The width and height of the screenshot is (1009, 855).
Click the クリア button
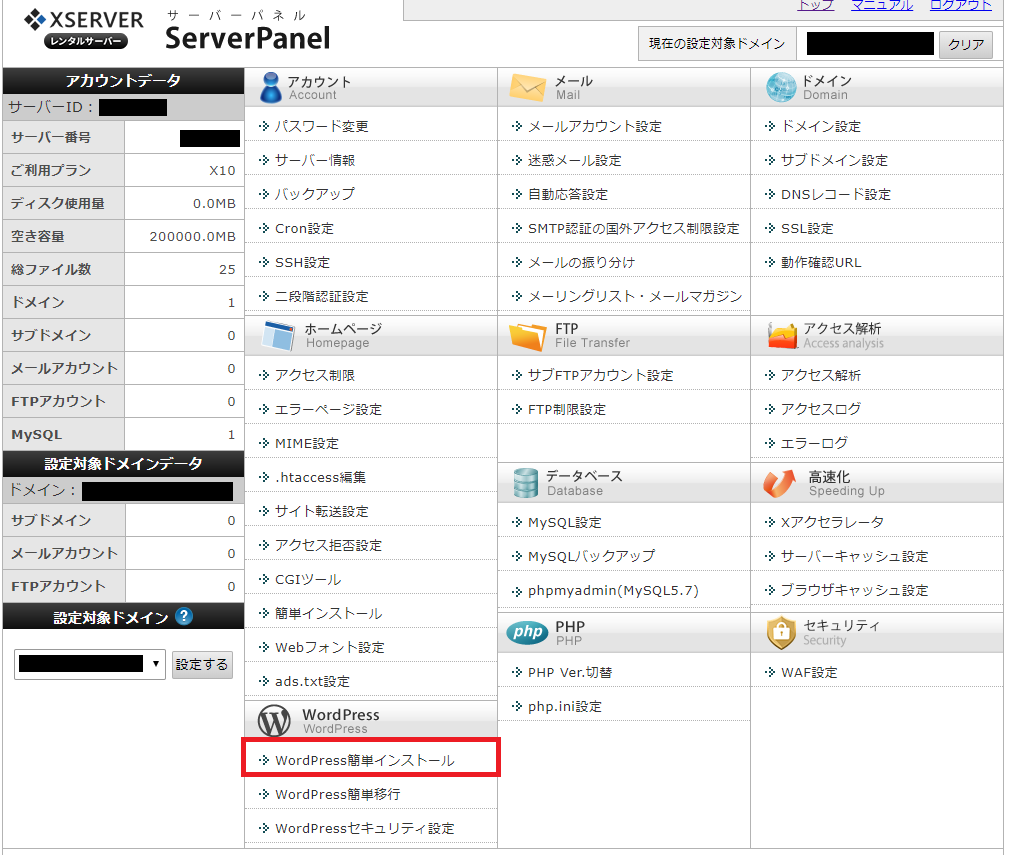[966, 44]
